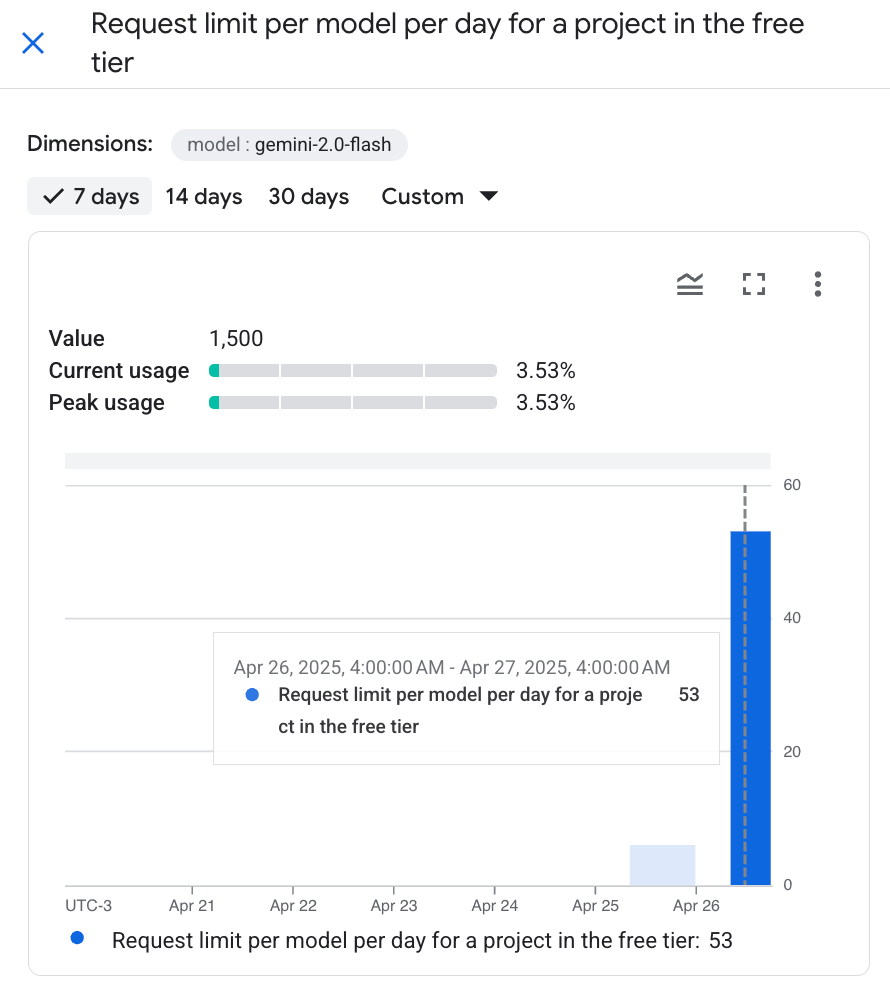890x988 pixels.
Task: Click the model gemini-2.0-flash dimension chip
Action: [x=290, y=145]
